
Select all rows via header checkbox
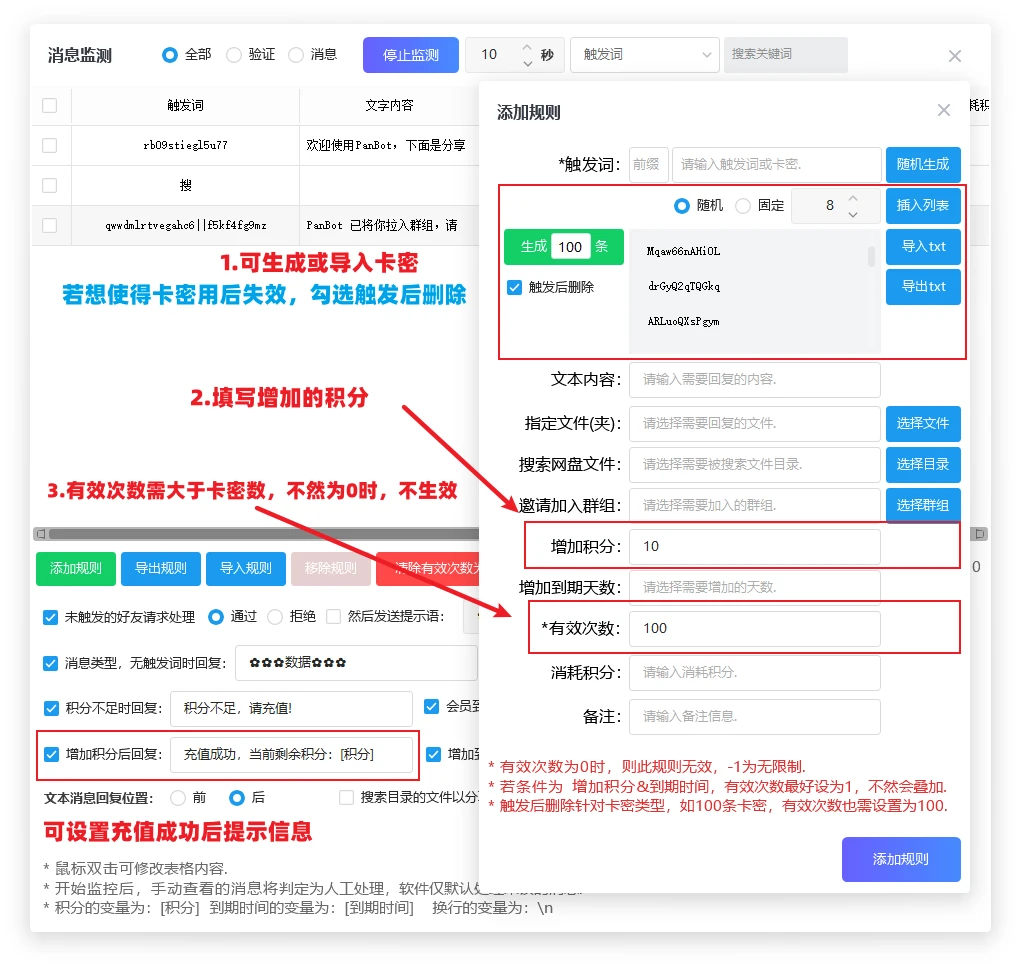coord(50,106)
